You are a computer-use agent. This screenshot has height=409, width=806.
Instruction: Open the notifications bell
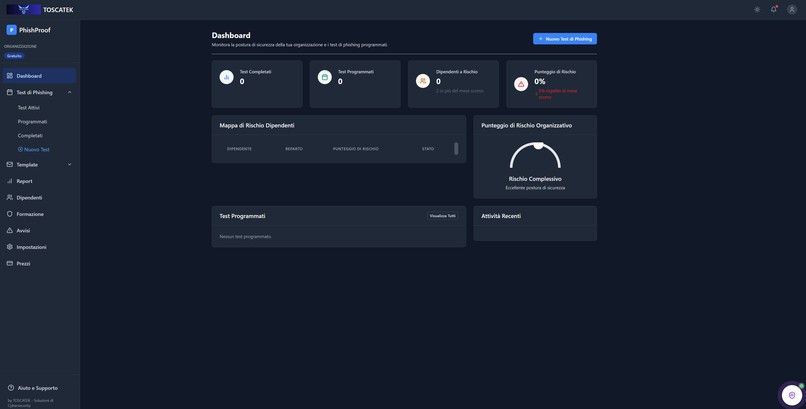pos(774,9)
